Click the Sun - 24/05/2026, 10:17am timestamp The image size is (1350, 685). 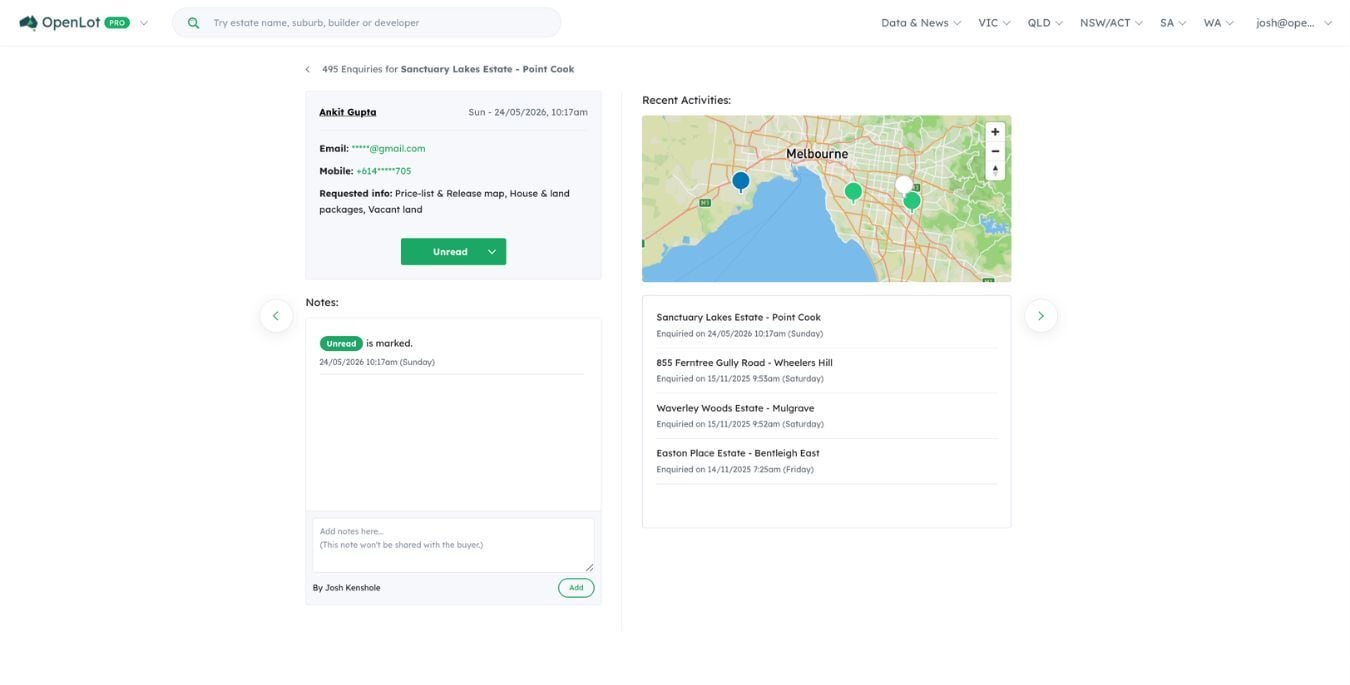tap(528, 112)
